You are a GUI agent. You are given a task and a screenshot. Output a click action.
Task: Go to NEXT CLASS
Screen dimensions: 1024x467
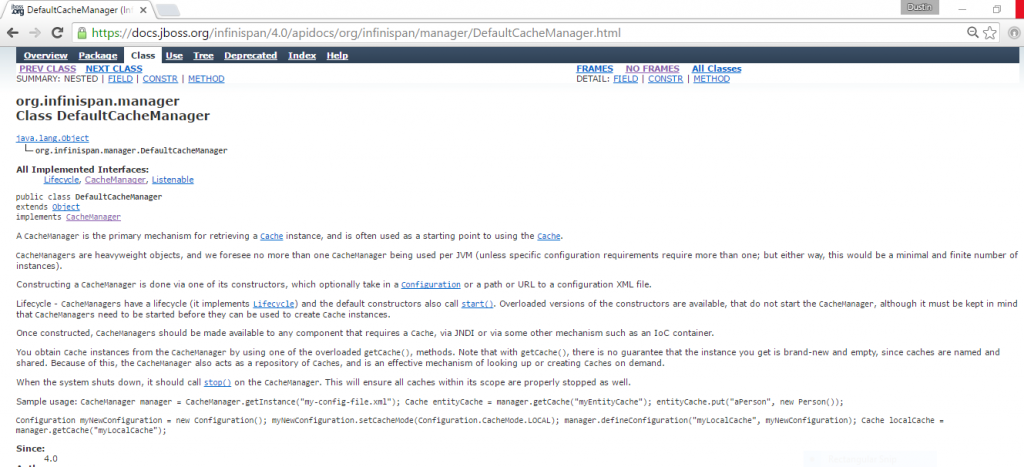[x=114, y=69]
